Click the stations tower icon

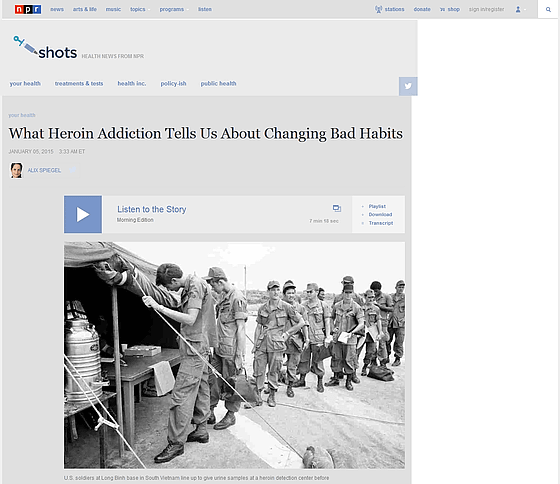(379, 9)
